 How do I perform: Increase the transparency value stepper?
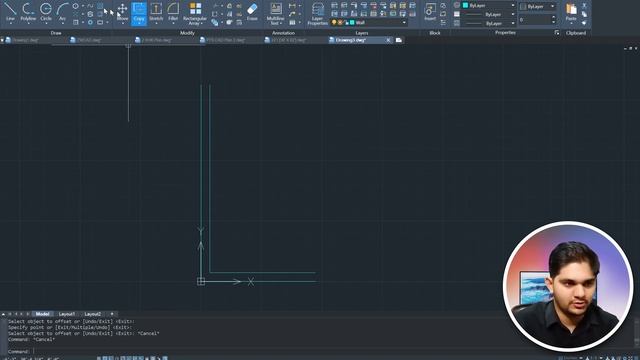[x=553, y=17]
